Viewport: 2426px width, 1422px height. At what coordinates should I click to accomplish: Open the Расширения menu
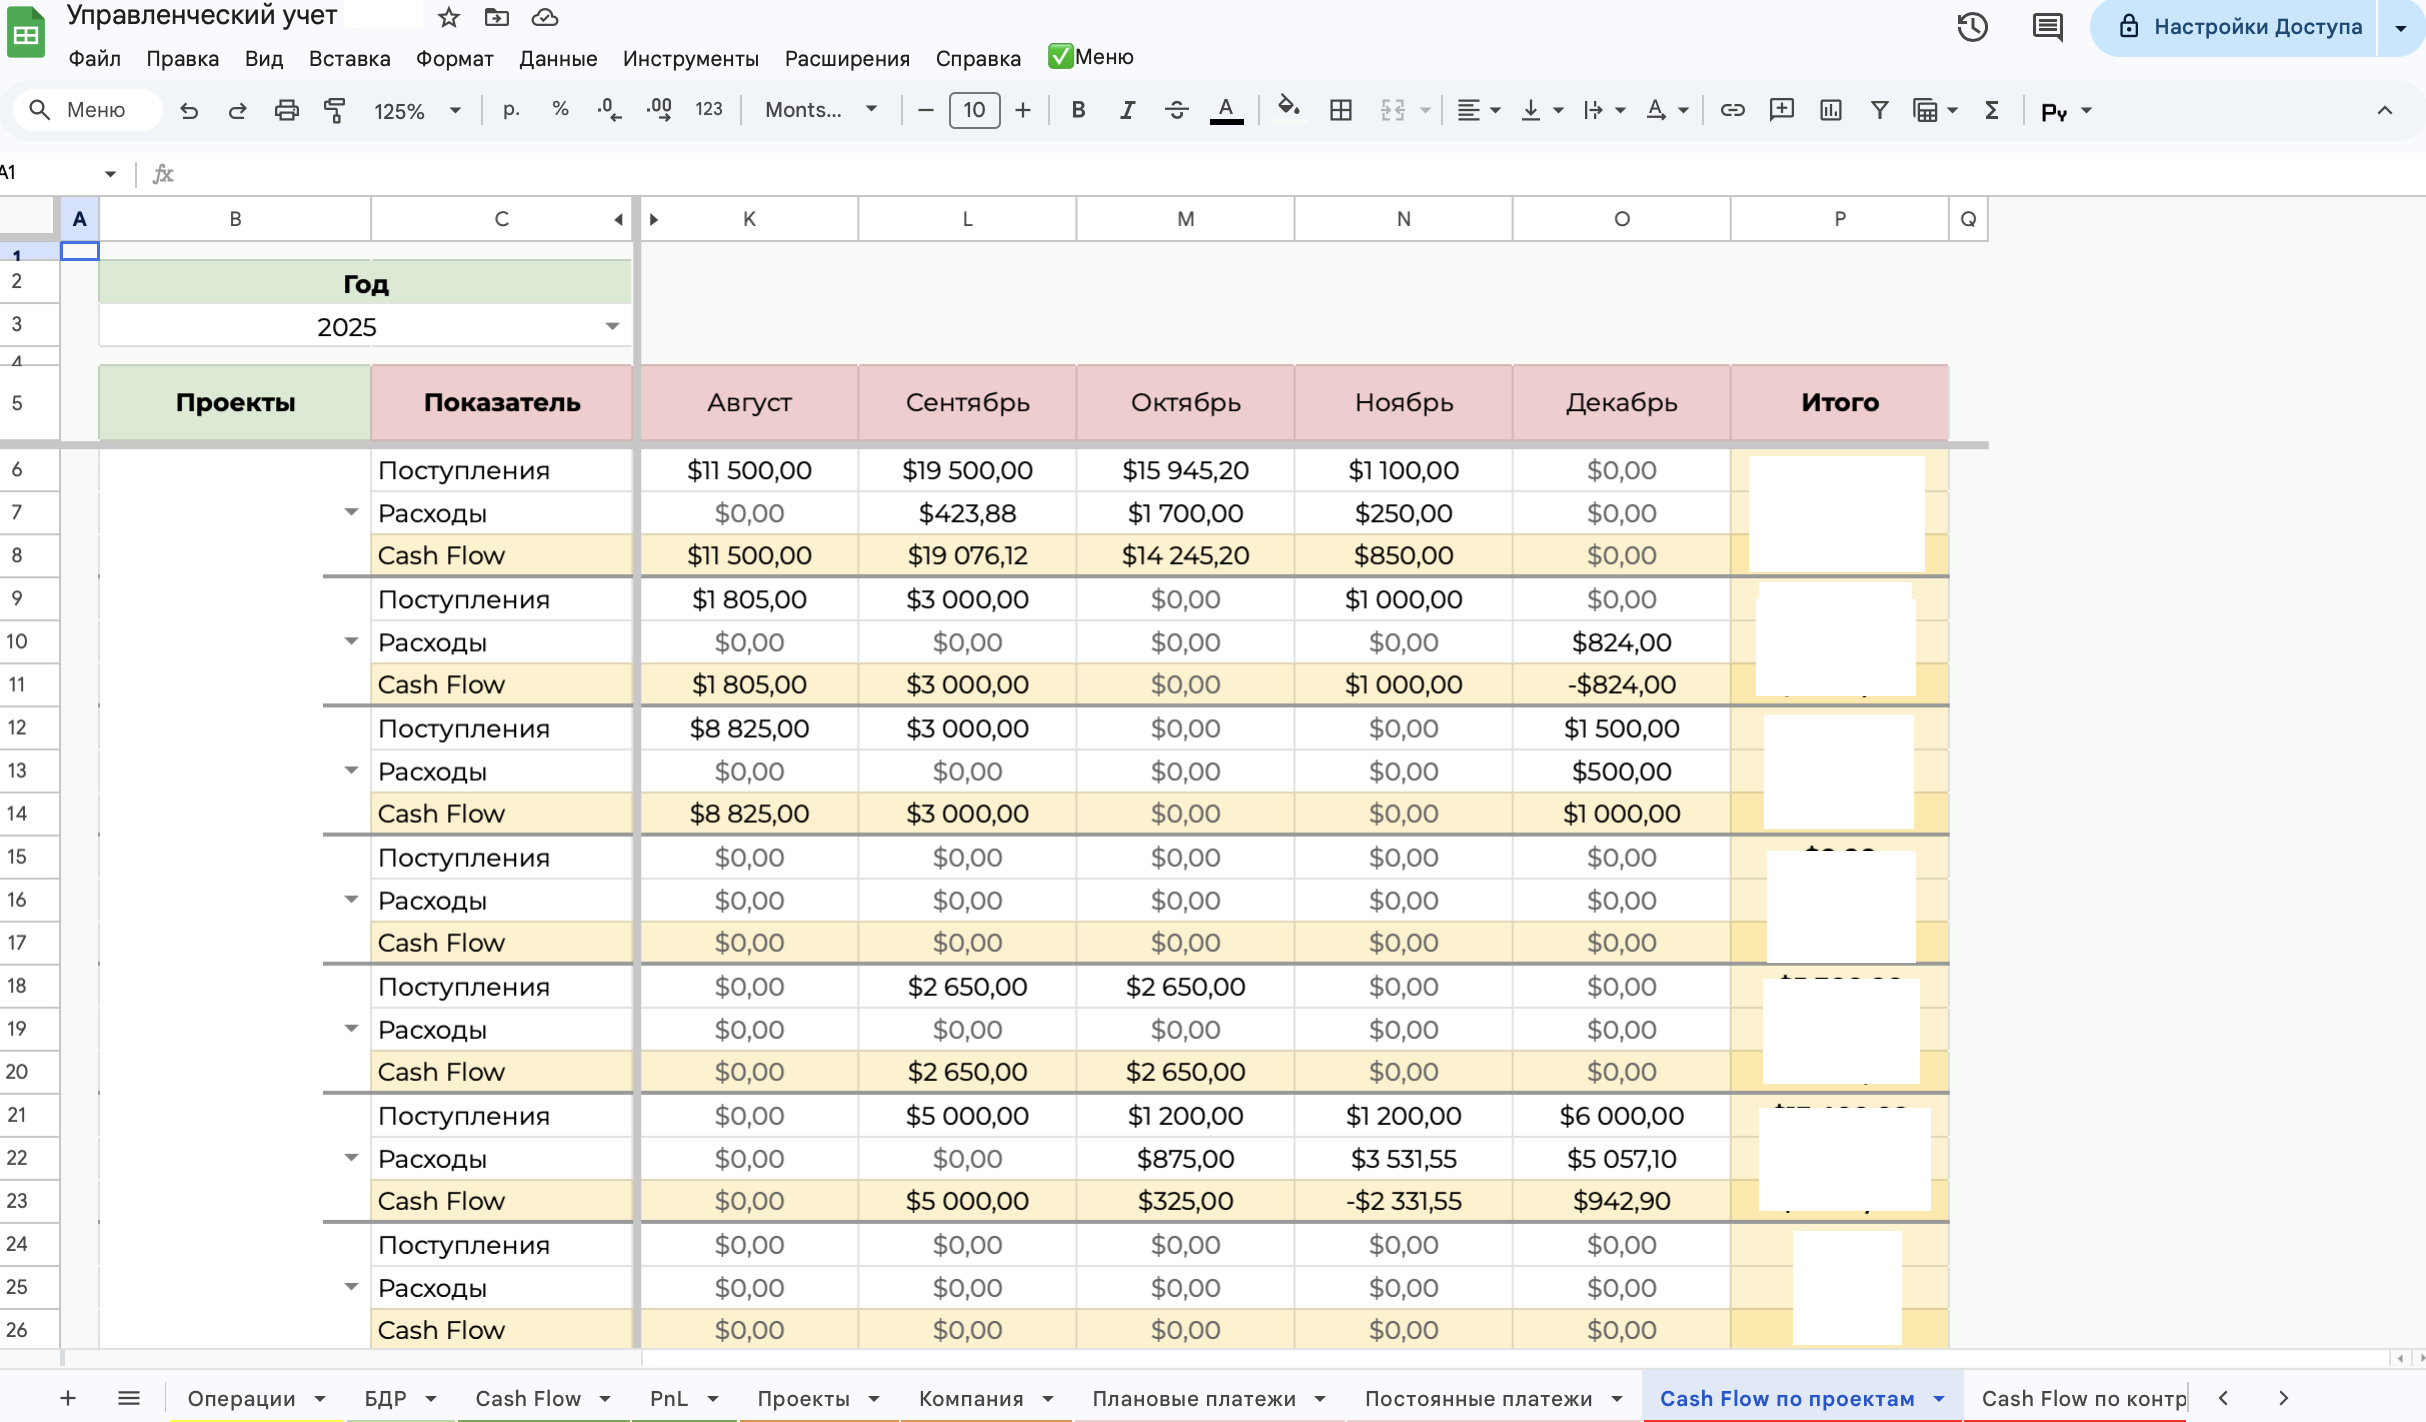click(x=847, y=58)
